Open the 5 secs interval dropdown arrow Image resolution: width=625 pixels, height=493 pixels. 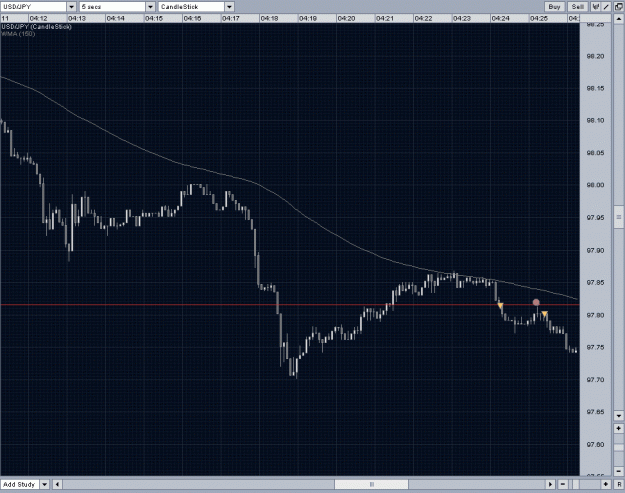click(150, 7)
